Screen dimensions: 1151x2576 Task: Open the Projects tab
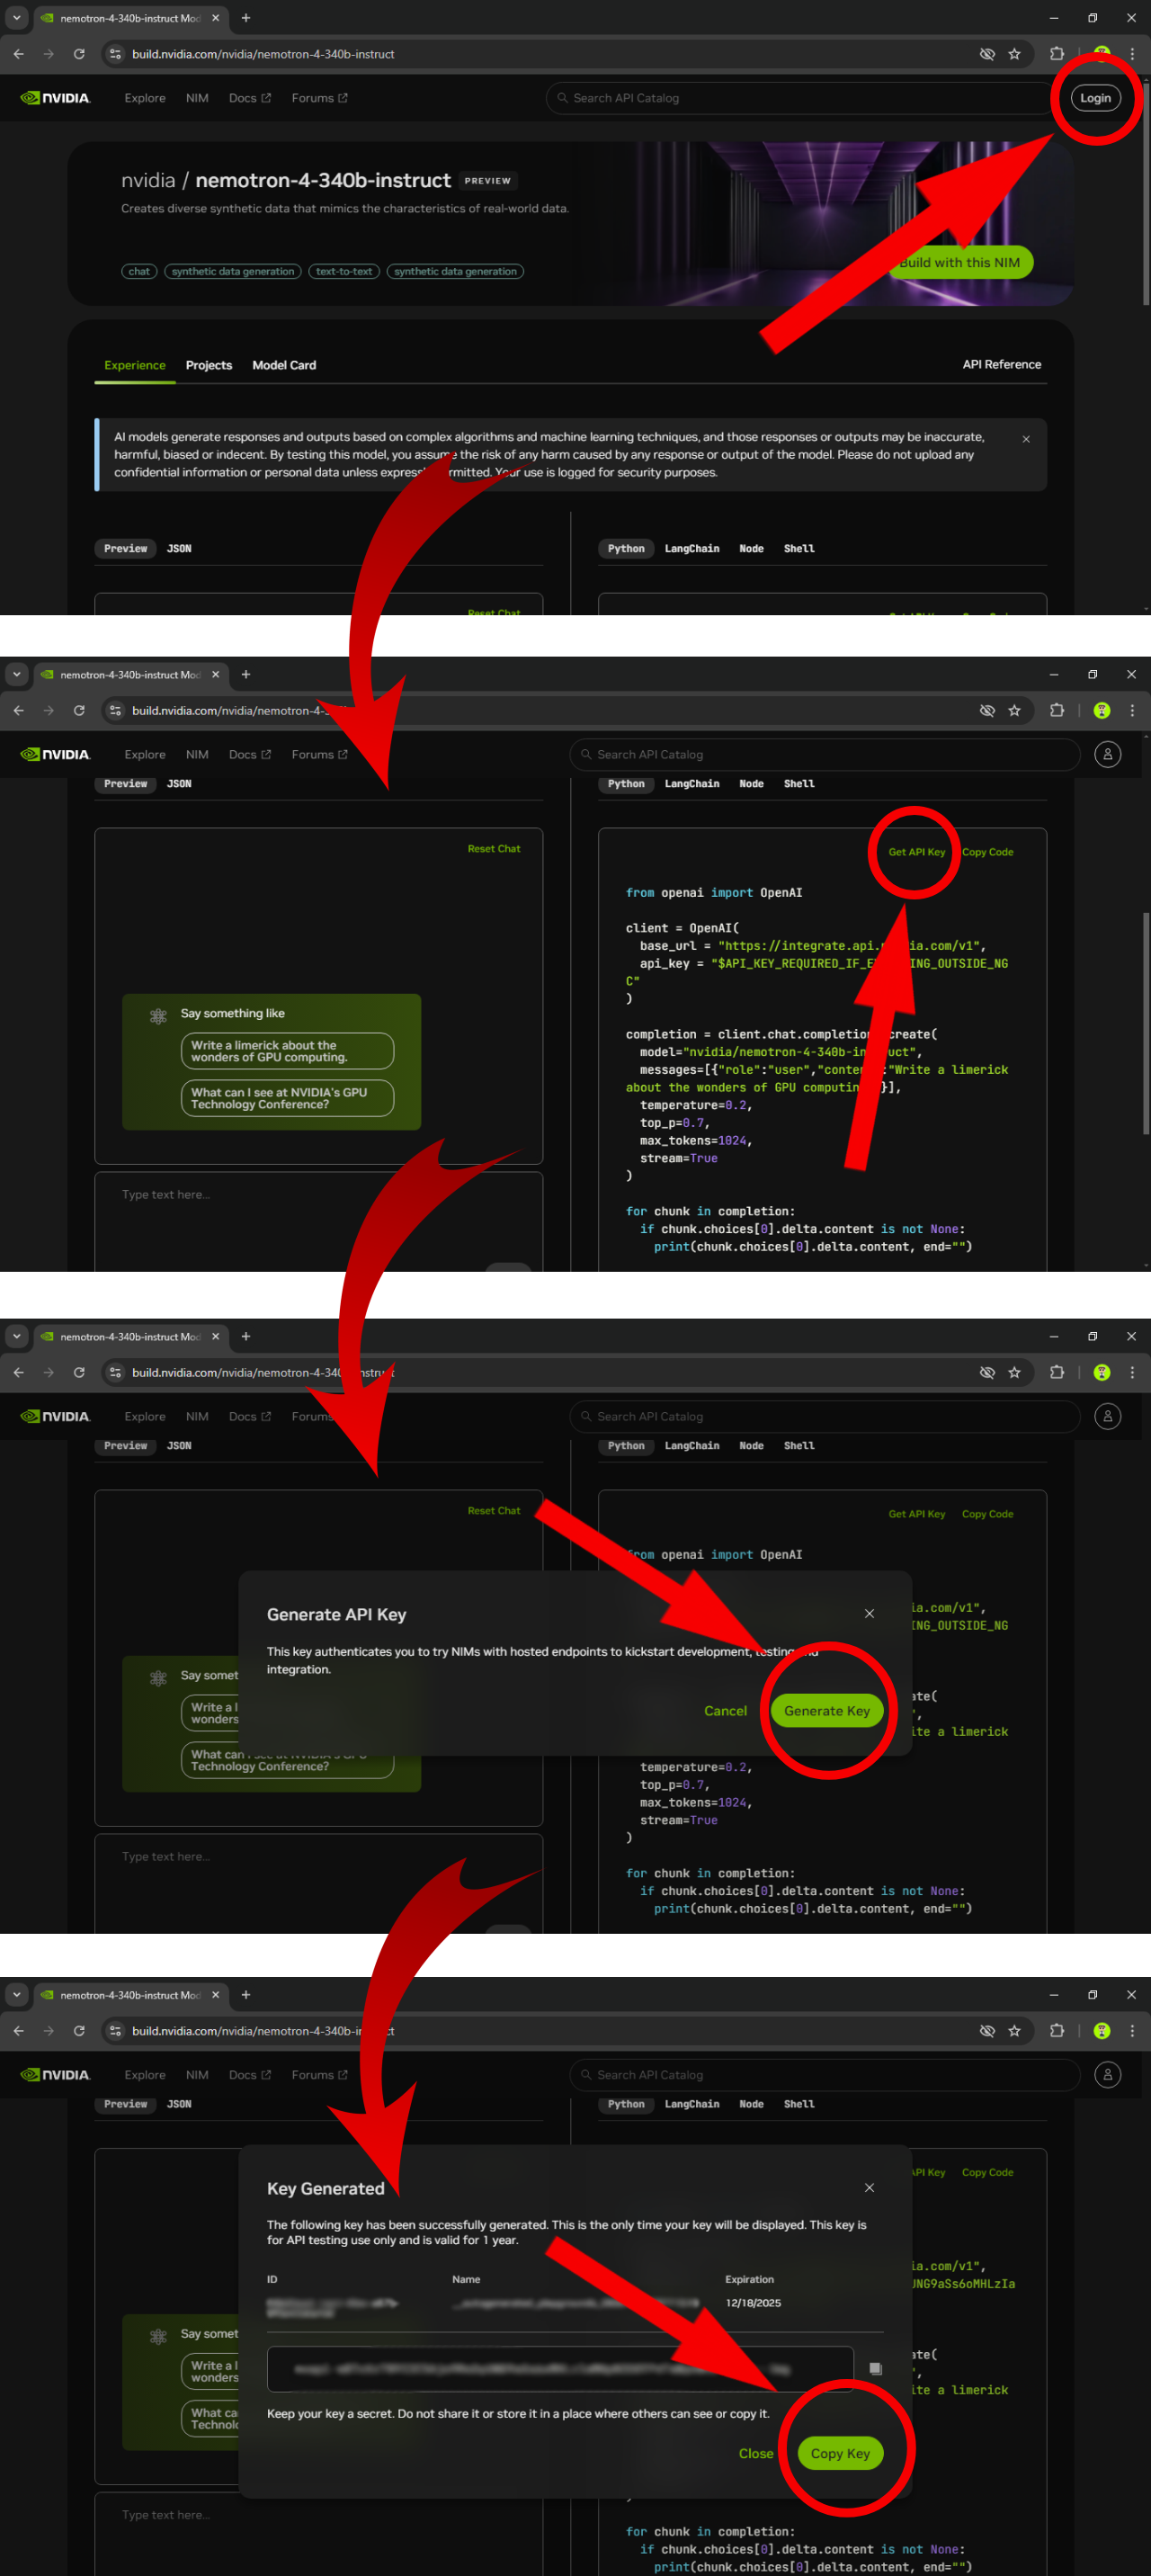click(208, 365)
